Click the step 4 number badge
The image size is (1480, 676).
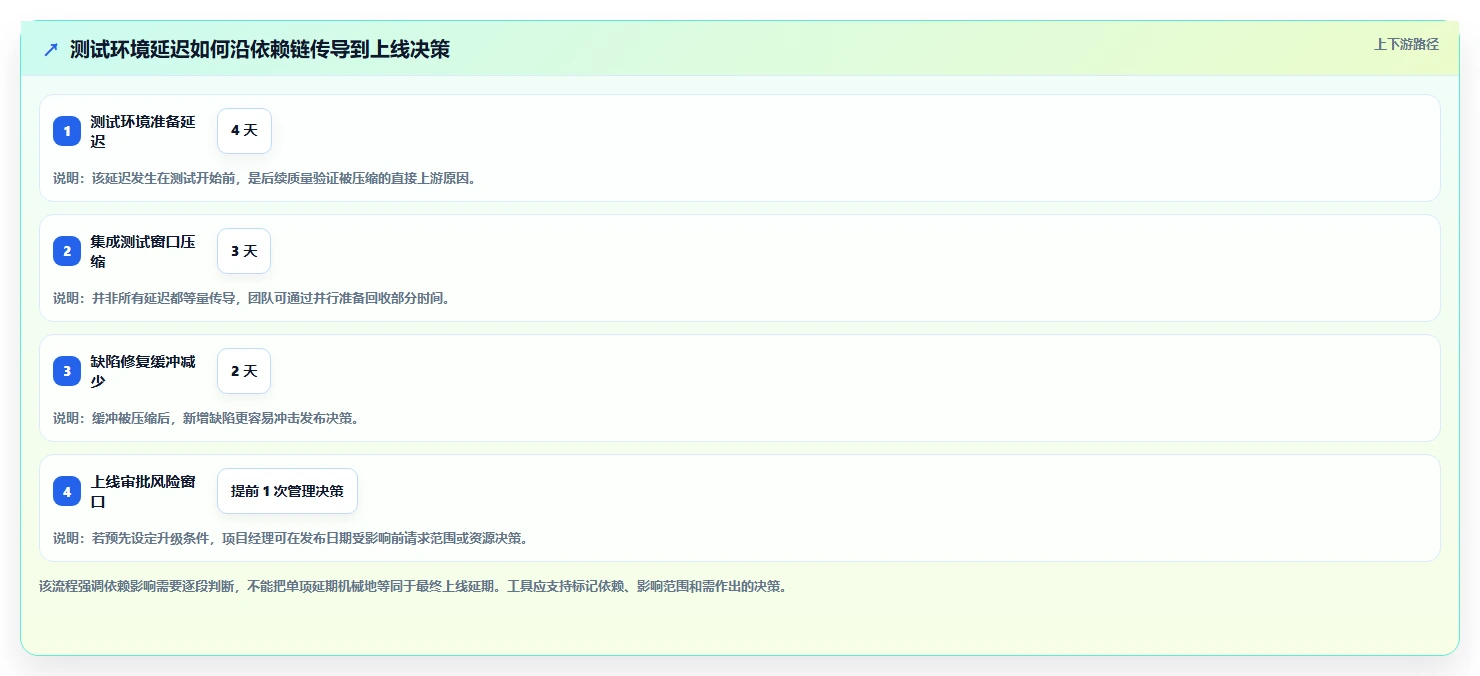coord(67,491)
